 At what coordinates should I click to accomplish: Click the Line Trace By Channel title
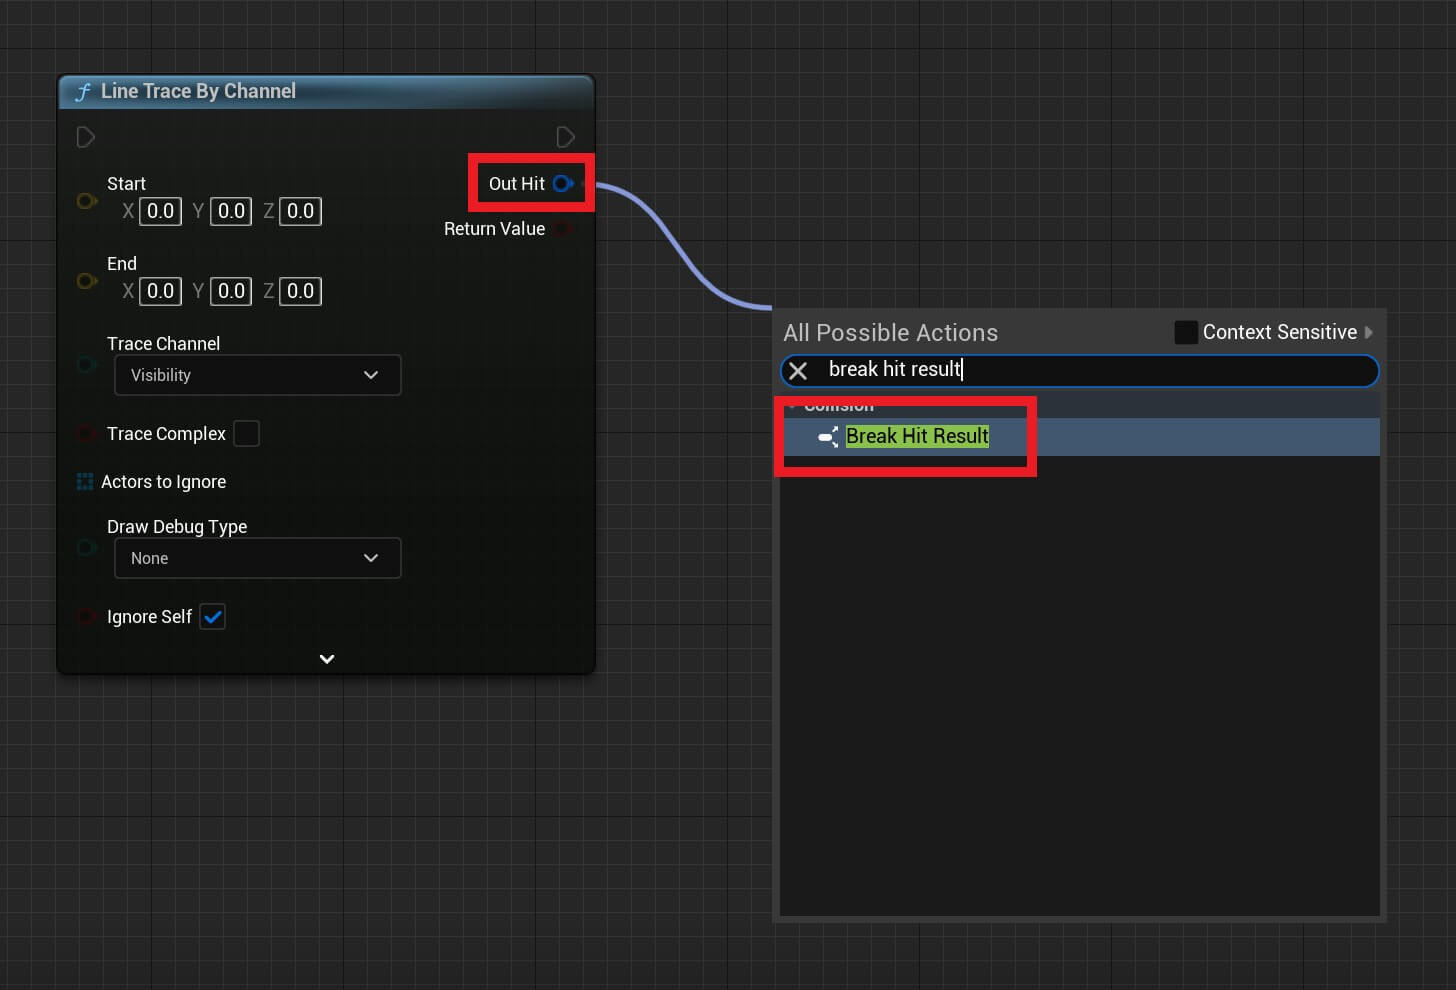tap(198, 91)
